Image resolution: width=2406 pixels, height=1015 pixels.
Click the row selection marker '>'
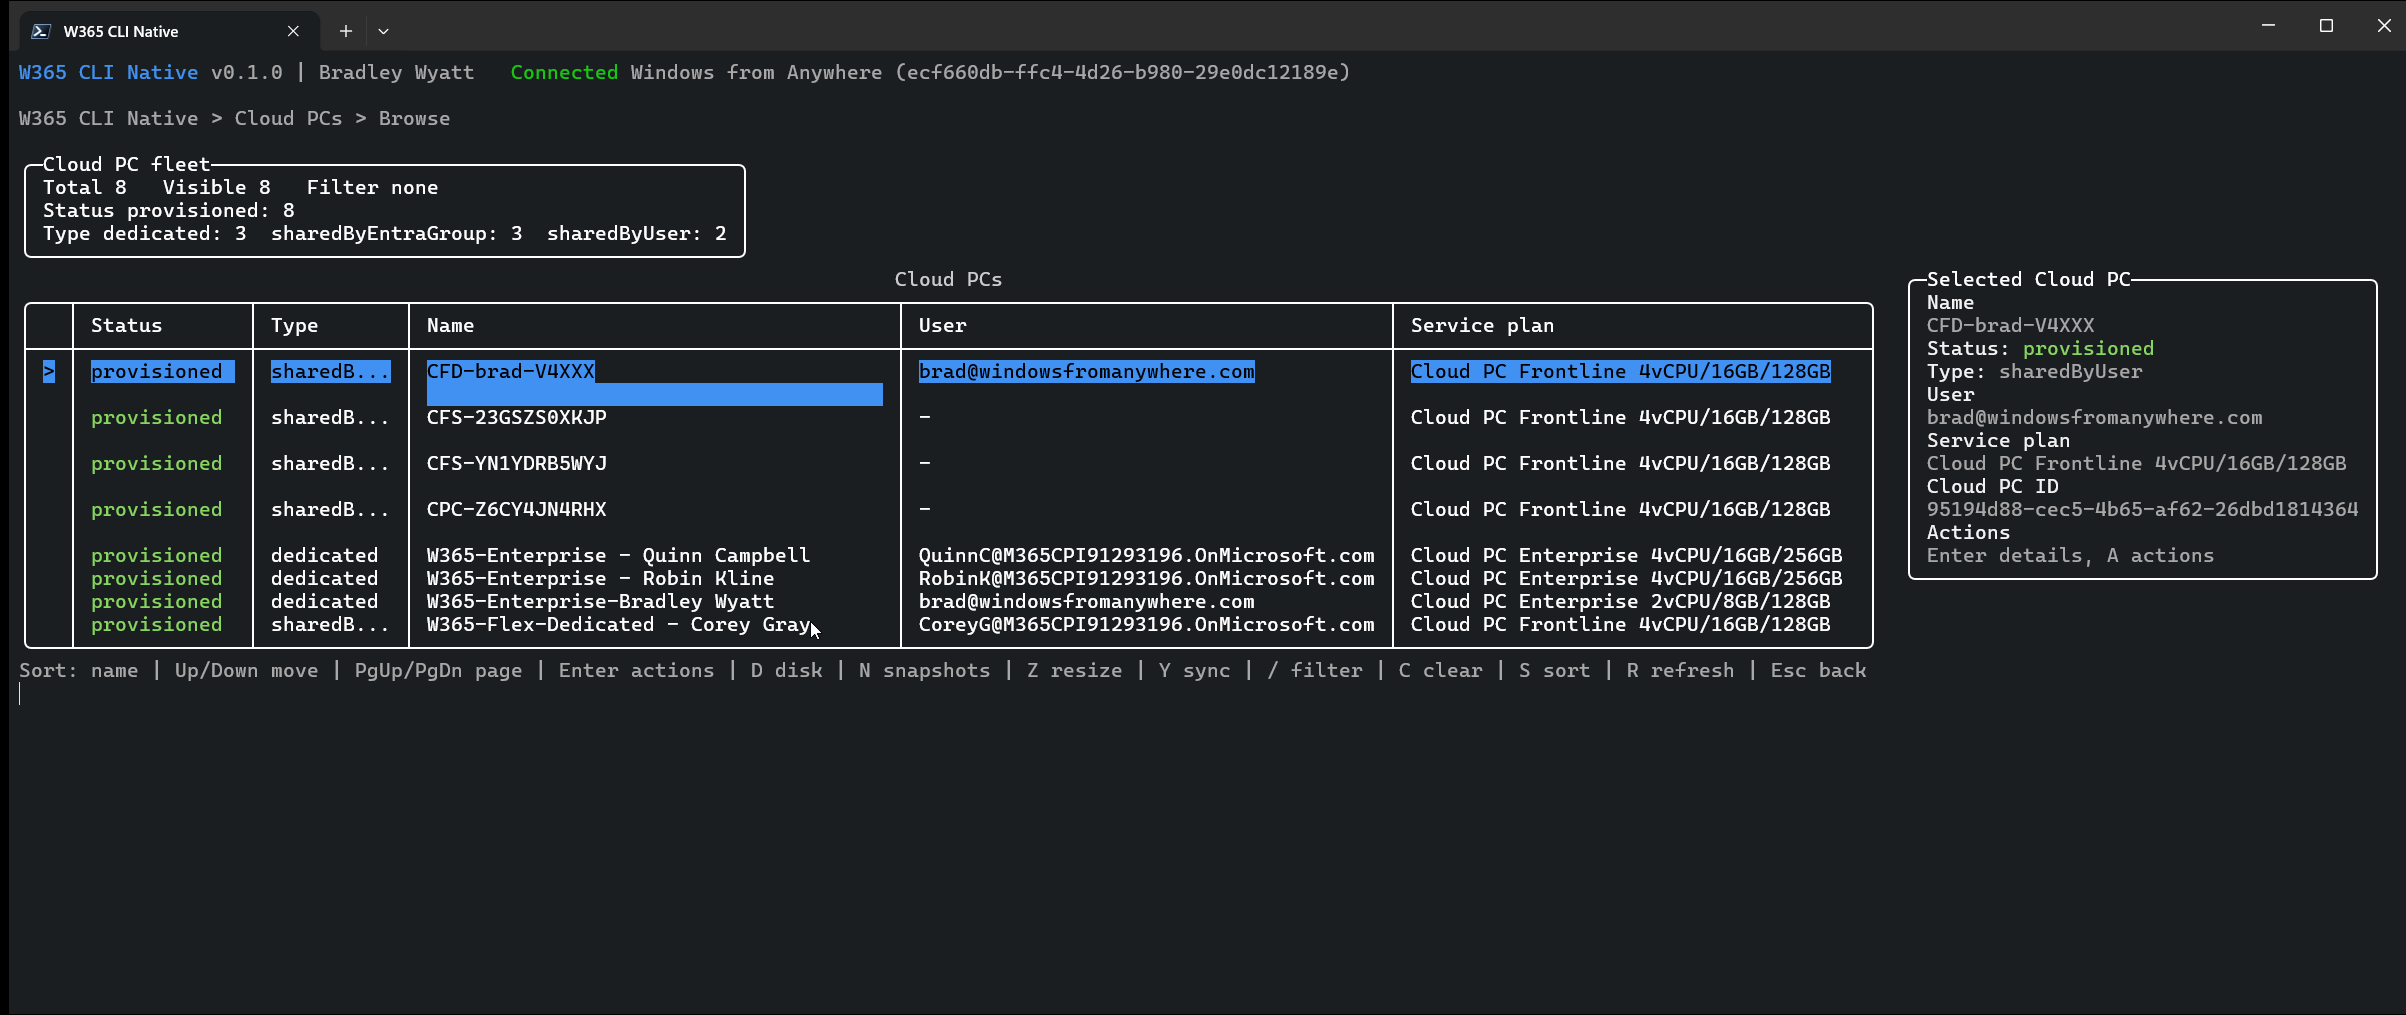49,372
